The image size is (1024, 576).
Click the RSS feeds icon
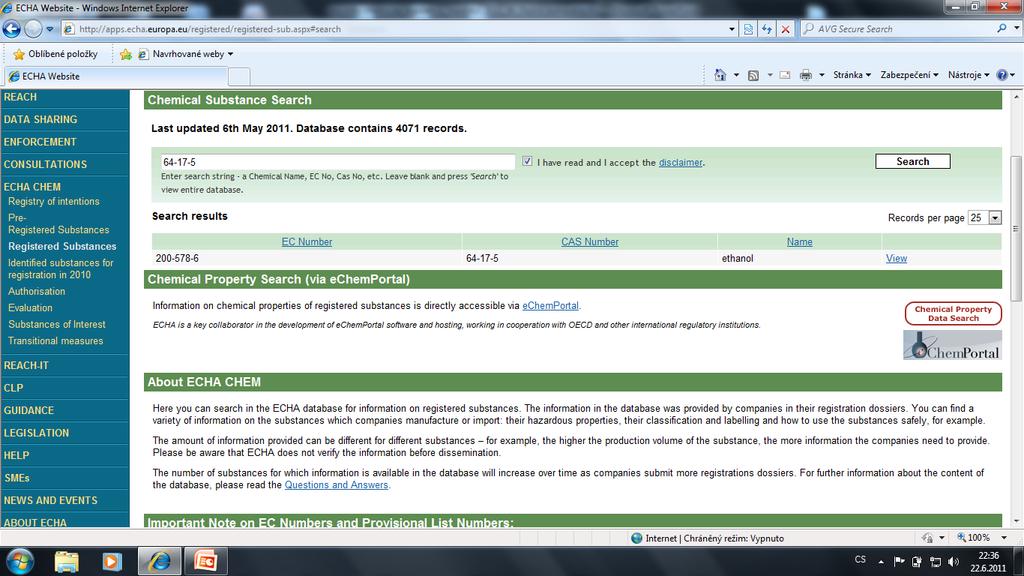(753, 75)
